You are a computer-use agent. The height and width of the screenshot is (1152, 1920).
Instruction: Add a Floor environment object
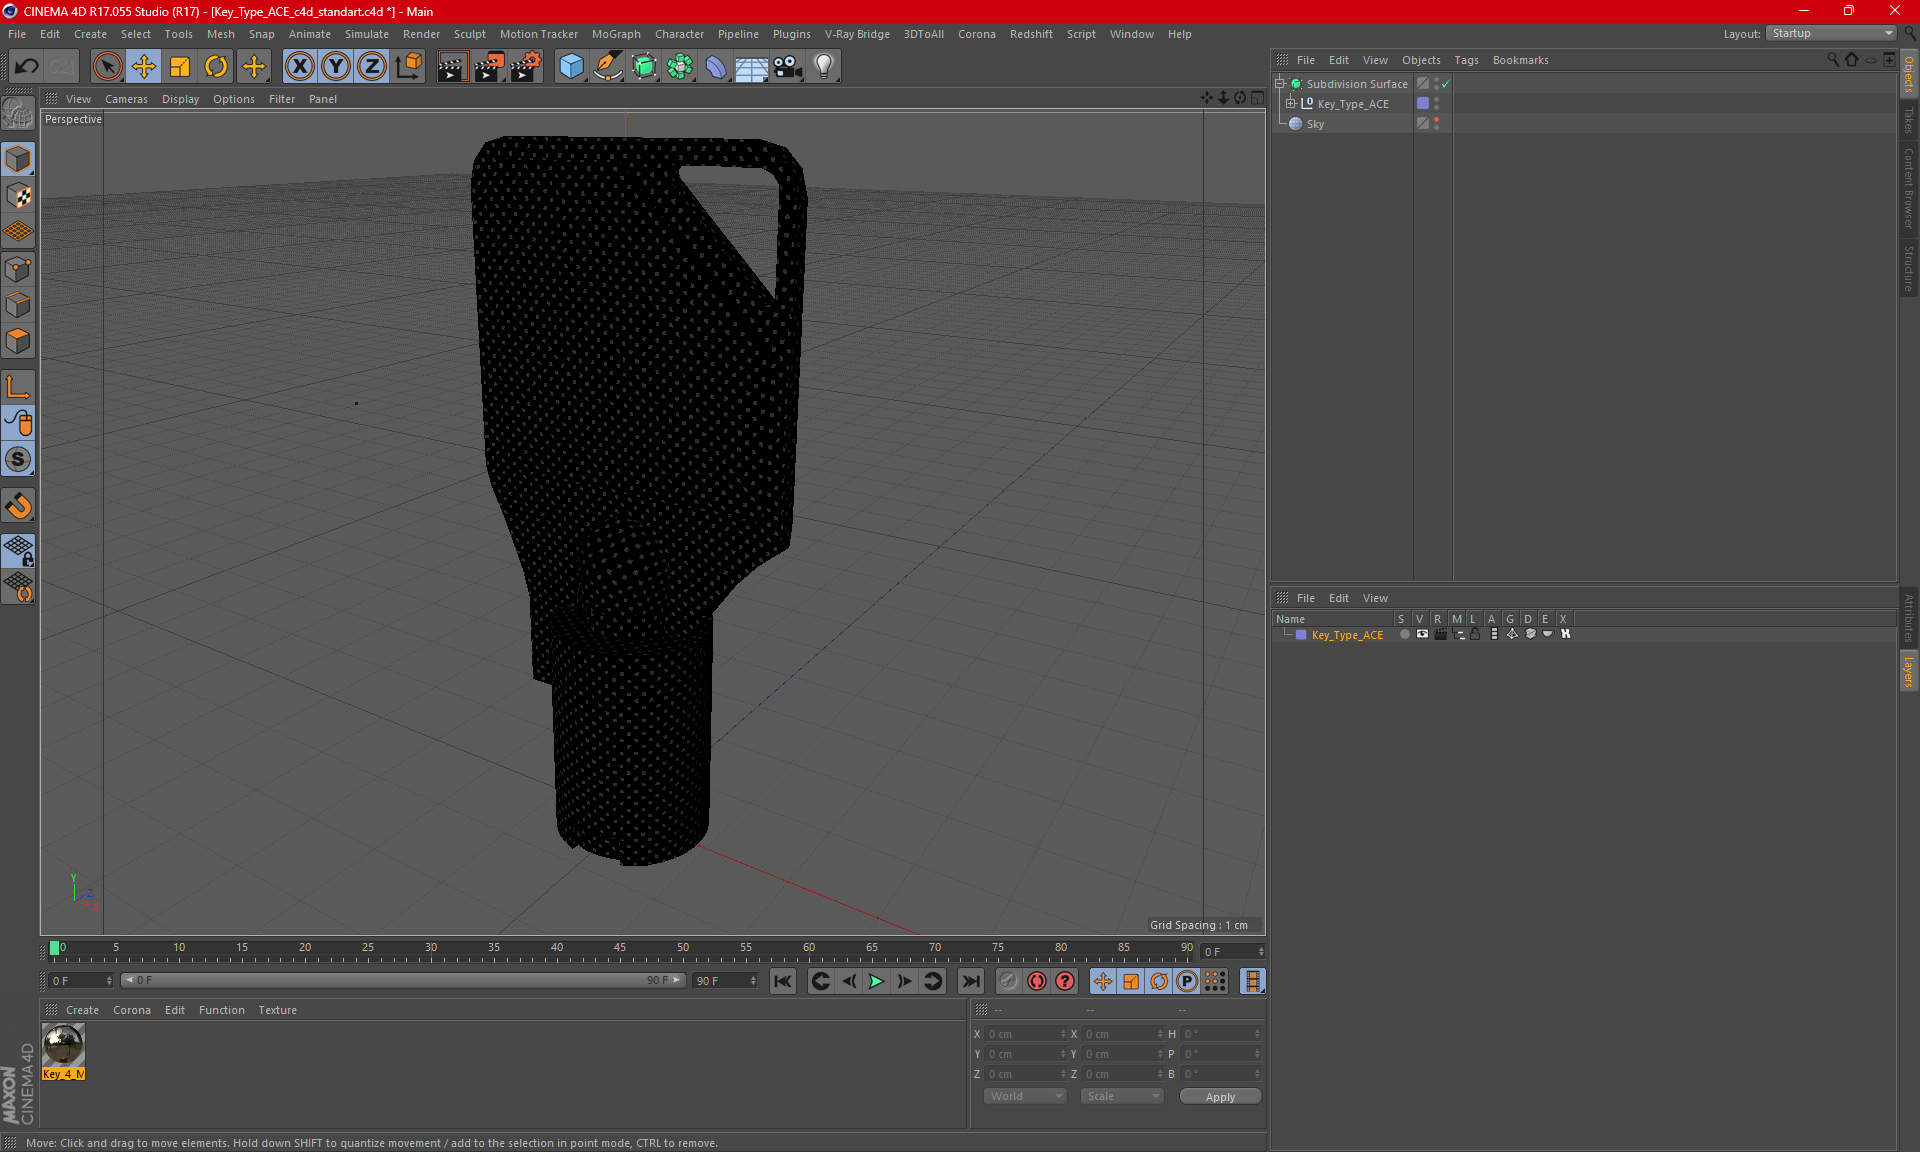(751, 67)
